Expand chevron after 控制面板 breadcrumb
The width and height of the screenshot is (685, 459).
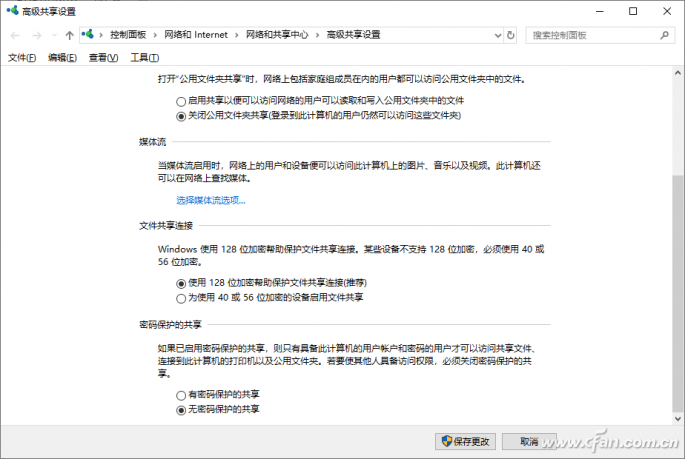pos(155,35)
